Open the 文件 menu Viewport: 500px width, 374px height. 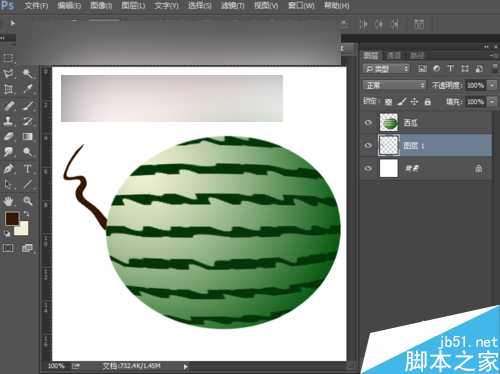tap(36, 6)
